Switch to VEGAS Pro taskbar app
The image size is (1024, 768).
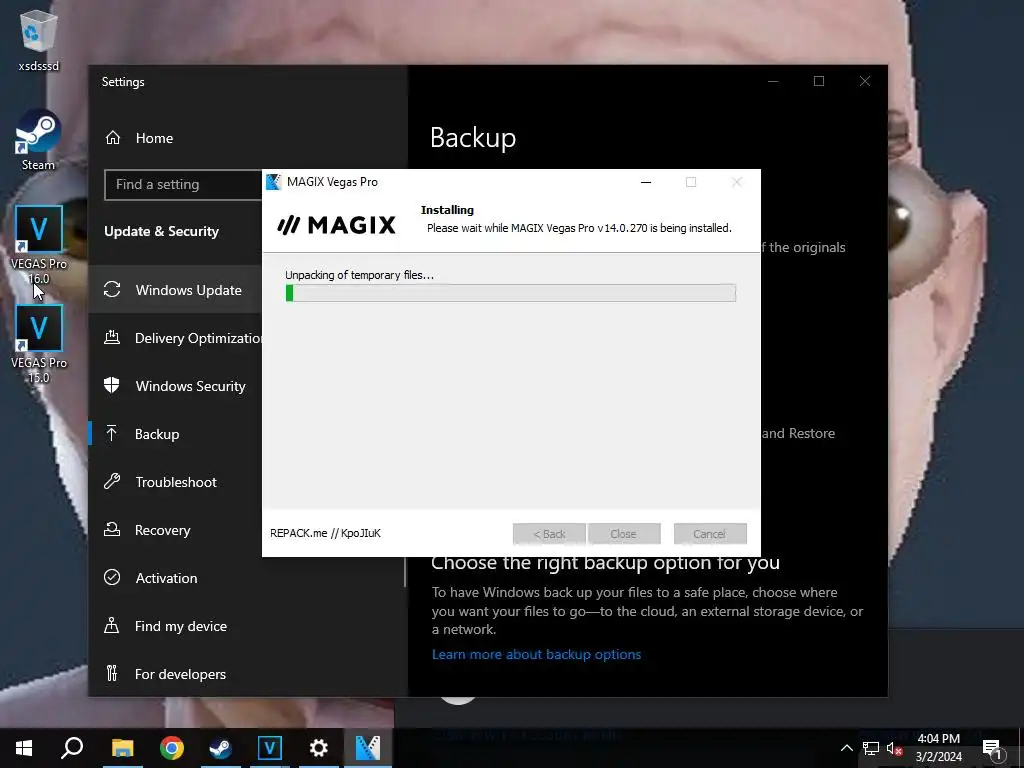tap(270, 748)
